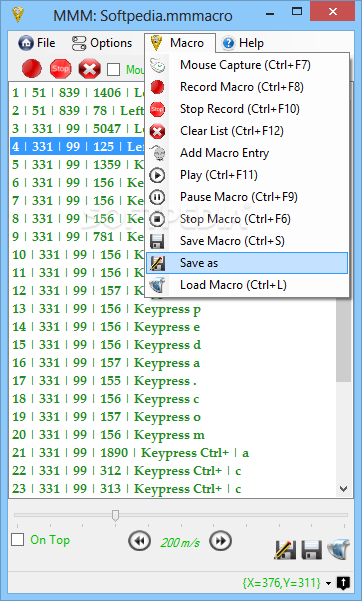Click the red X clear toolbar button
This screenshot has height=601, width=362.
(89, 69)
